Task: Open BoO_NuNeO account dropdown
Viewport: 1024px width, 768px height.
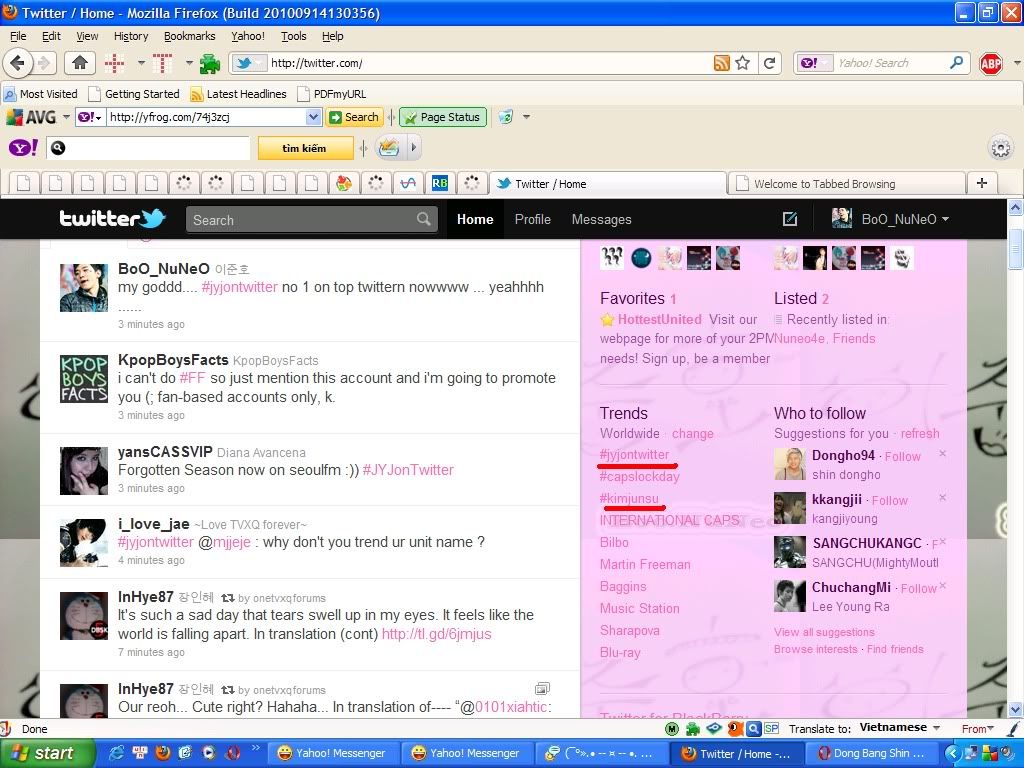Action: pyautogui.click(x=891, y=219)
